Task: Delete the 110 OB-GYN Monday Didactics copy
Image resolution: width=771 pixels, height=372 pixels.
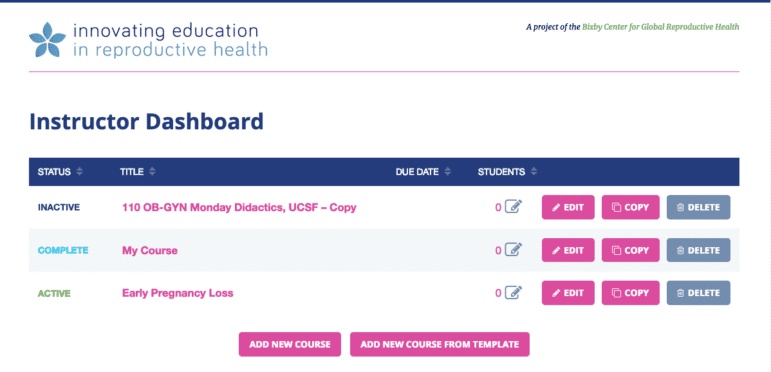Action: coord(698,207)
